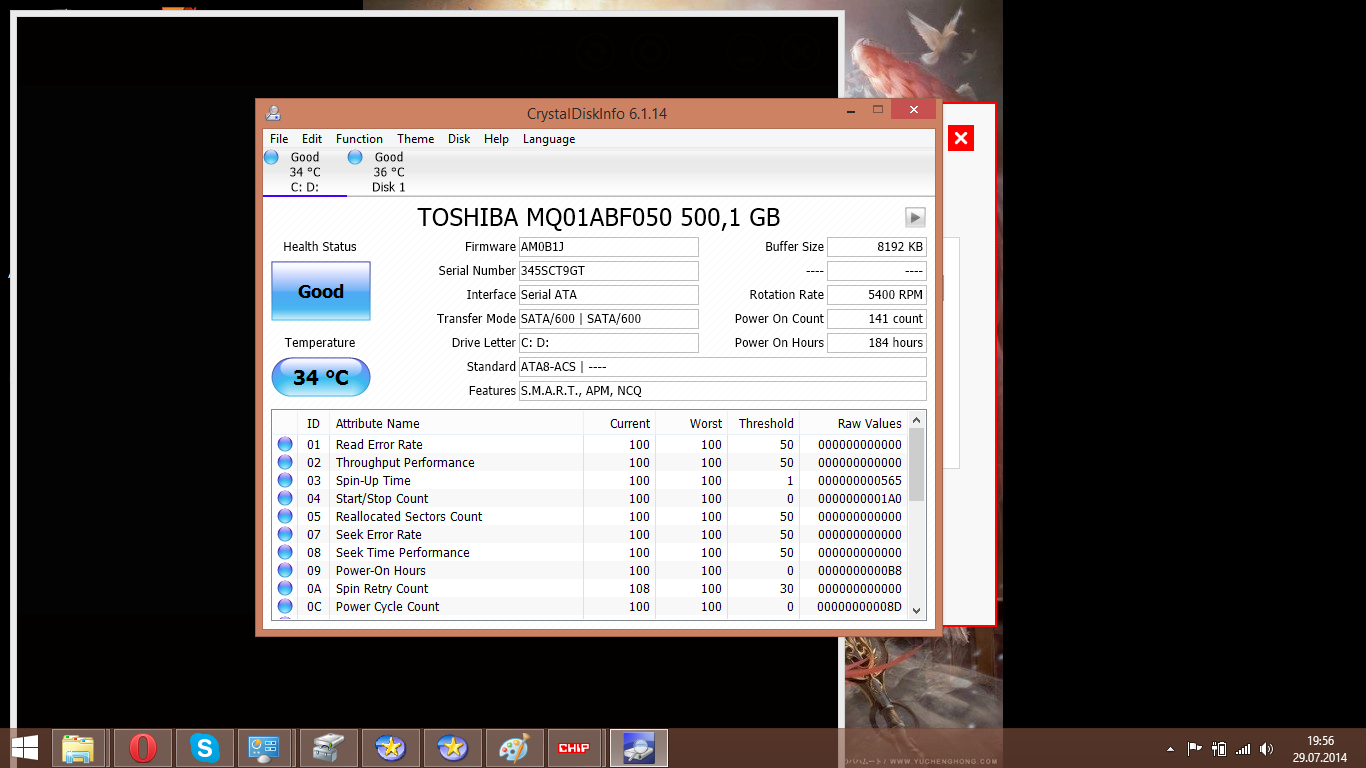Viewport: 1366px width, 768px height.
Task: Click the attribute list scrollbar thumb
Action: click(x=916, y=464)
